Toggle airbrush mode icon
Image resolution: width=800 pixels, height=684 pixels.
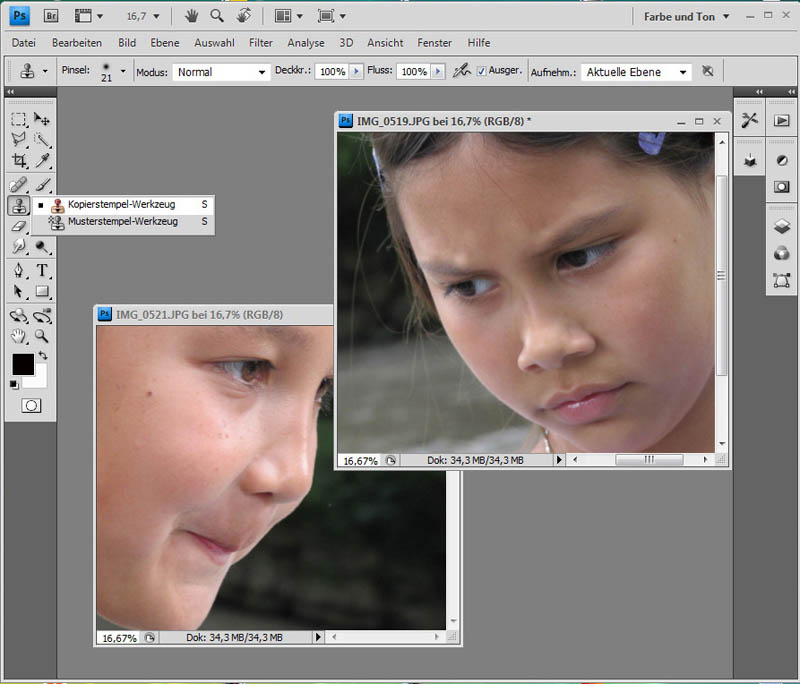[461, 72]
